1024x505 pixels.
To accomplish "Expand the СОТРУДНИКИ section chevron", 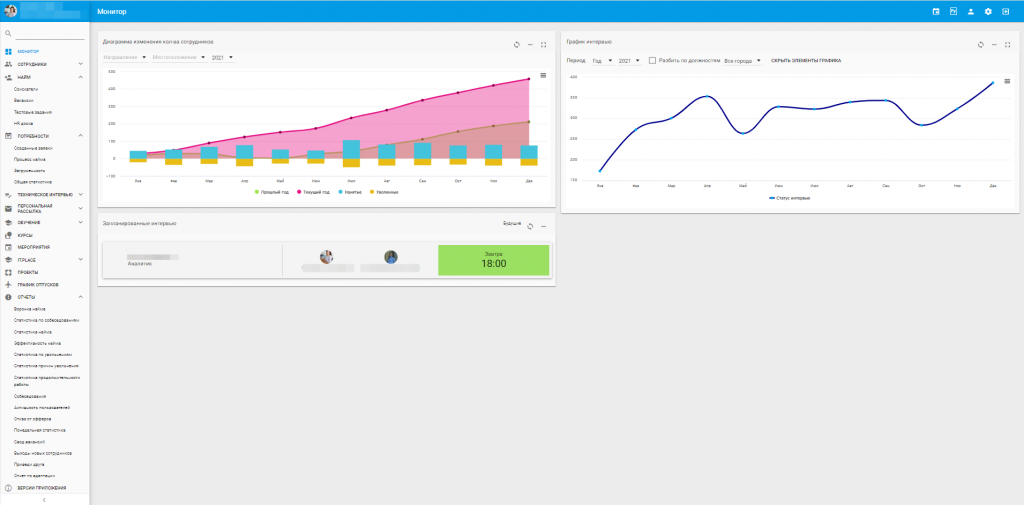I will point(80,64).
